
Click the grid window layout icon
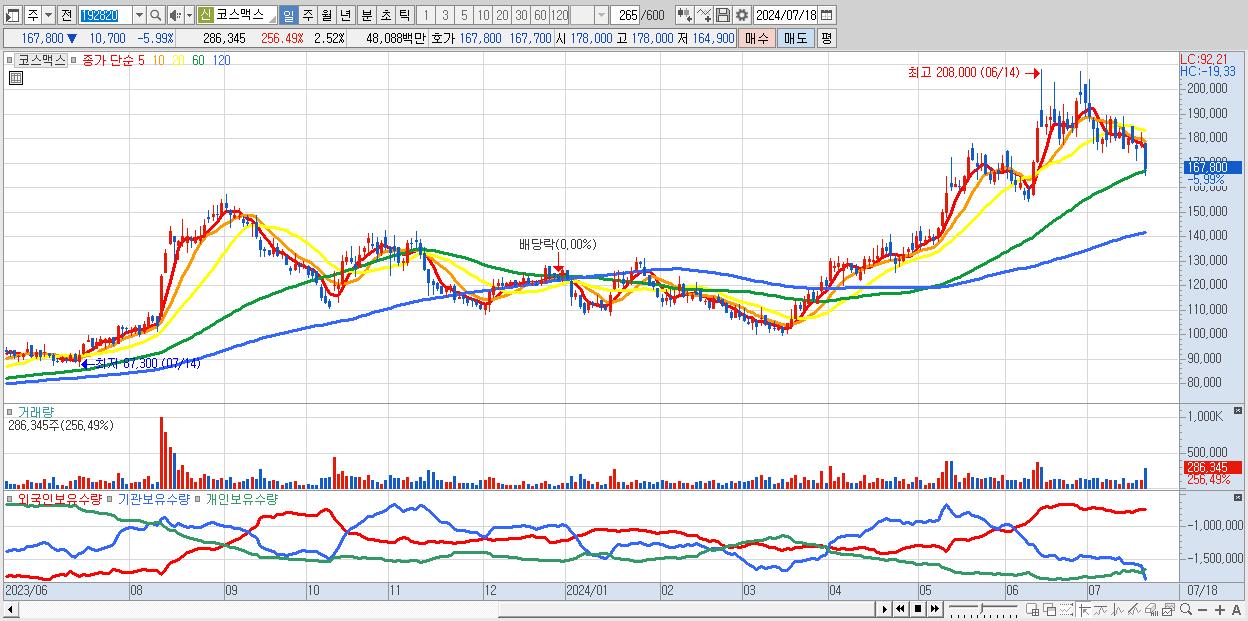tap(1033, 609)
